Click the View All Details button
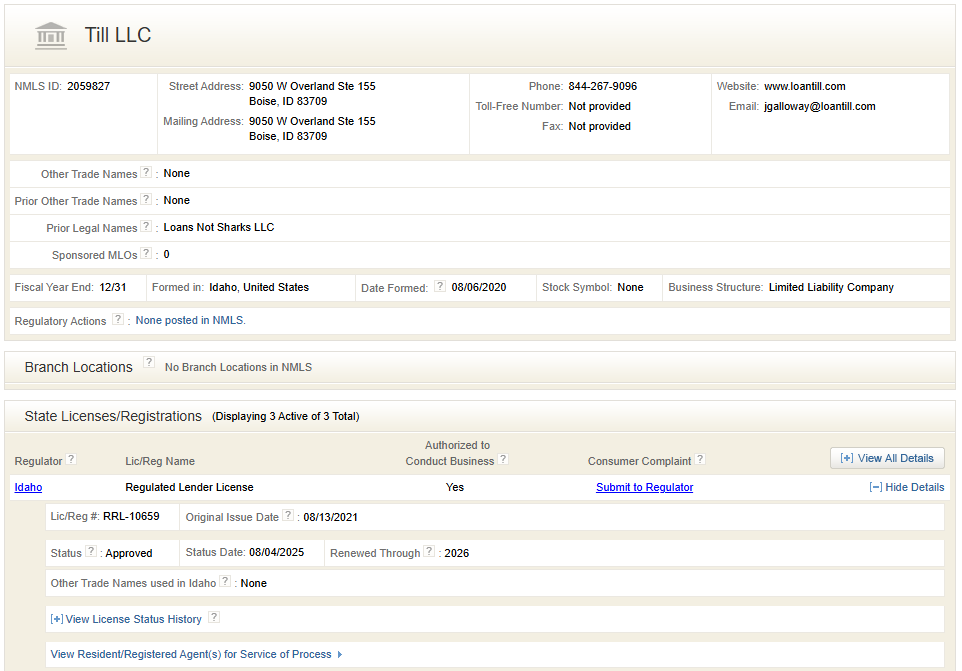 point(887,458)
